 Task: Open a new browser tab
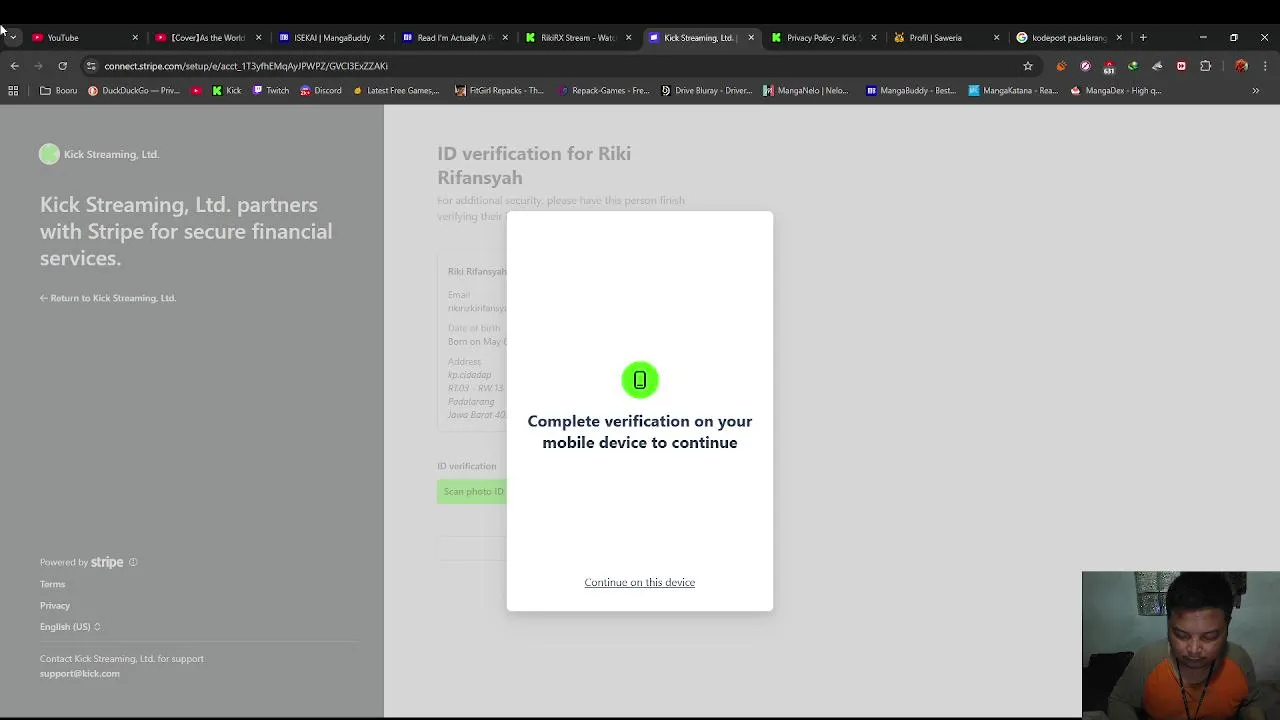click(1143, 38)
